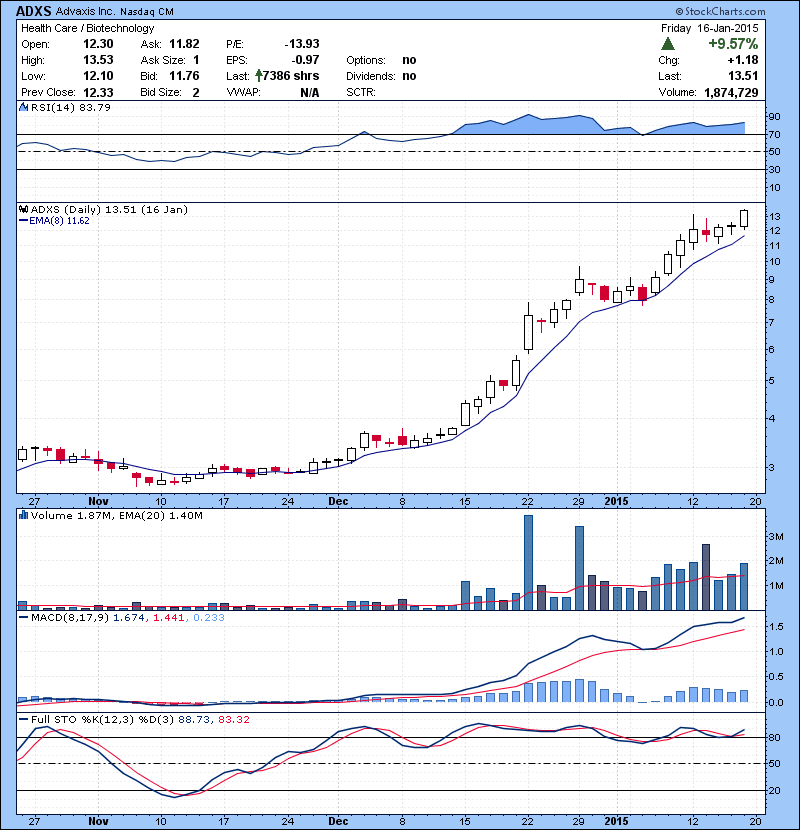Click the MACD(8,17,9) panel legend icon
The width and height of the screenshot is (800, 830).
point(24,620)
